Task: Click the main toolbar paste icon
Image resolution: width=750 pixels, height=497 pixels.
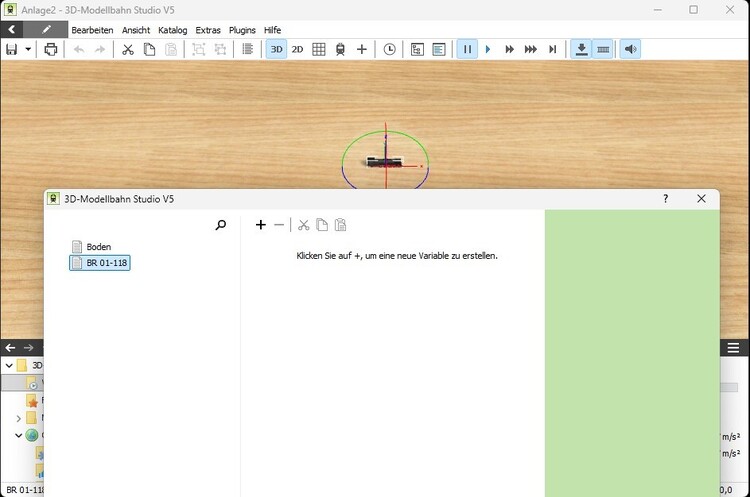Action: click(171, 49)
